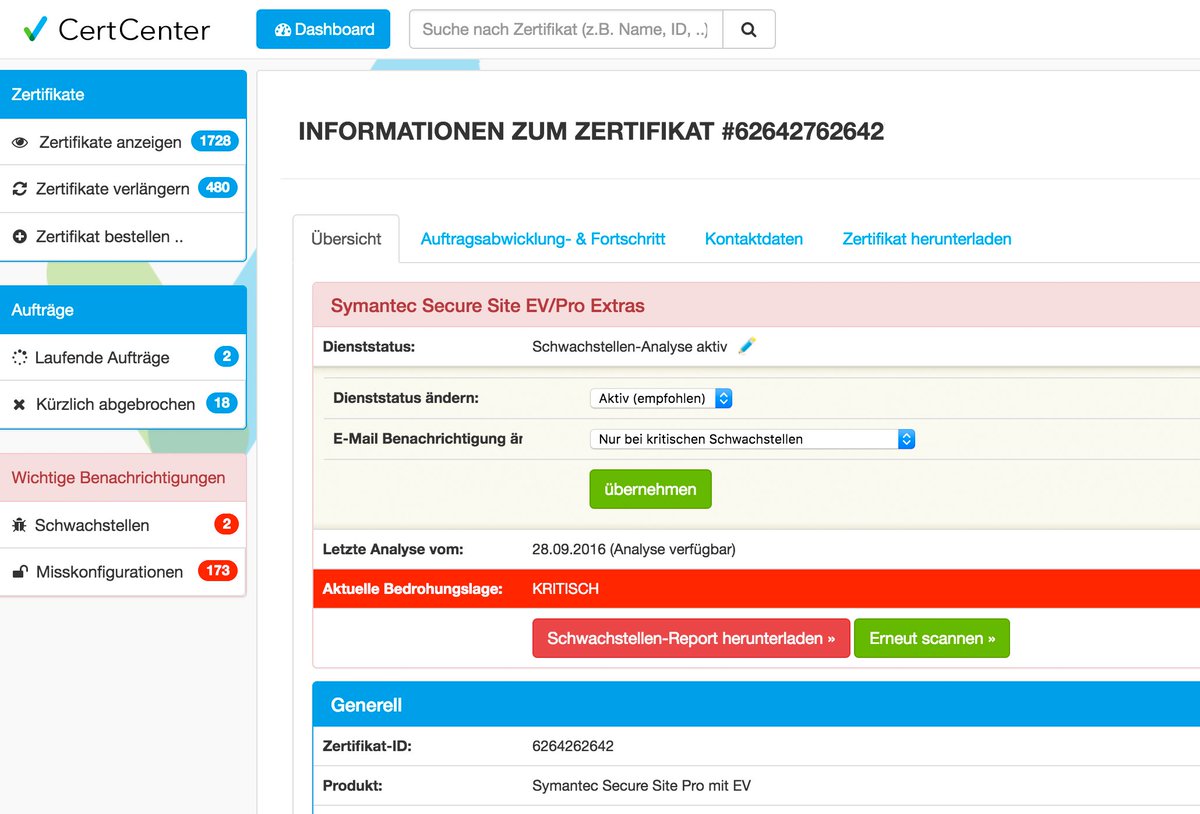1200x814 pixels.
Task: Click the Generell section header
Action: coord(756,705)
